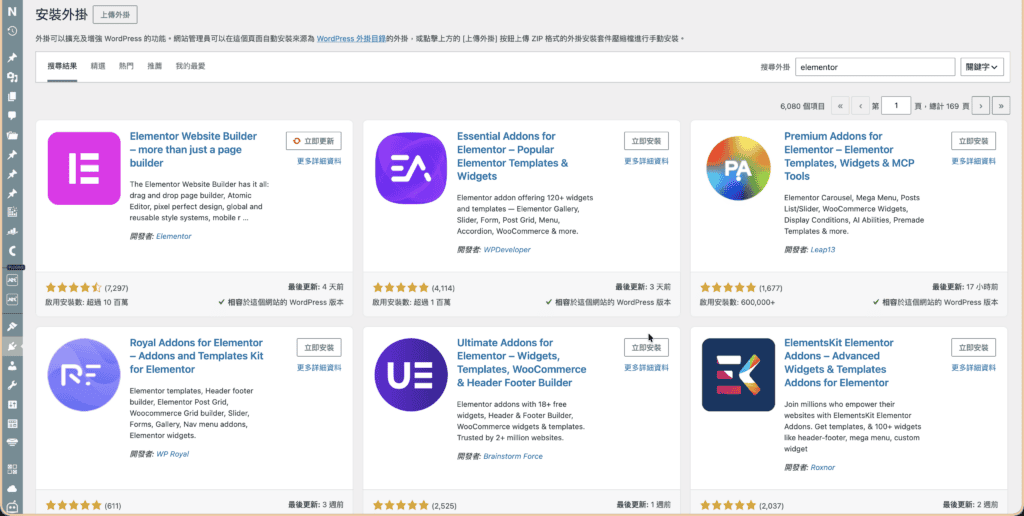Open the 關鍵字 search type dropdown
The image size is (1024, 516).
click(982, 67)
